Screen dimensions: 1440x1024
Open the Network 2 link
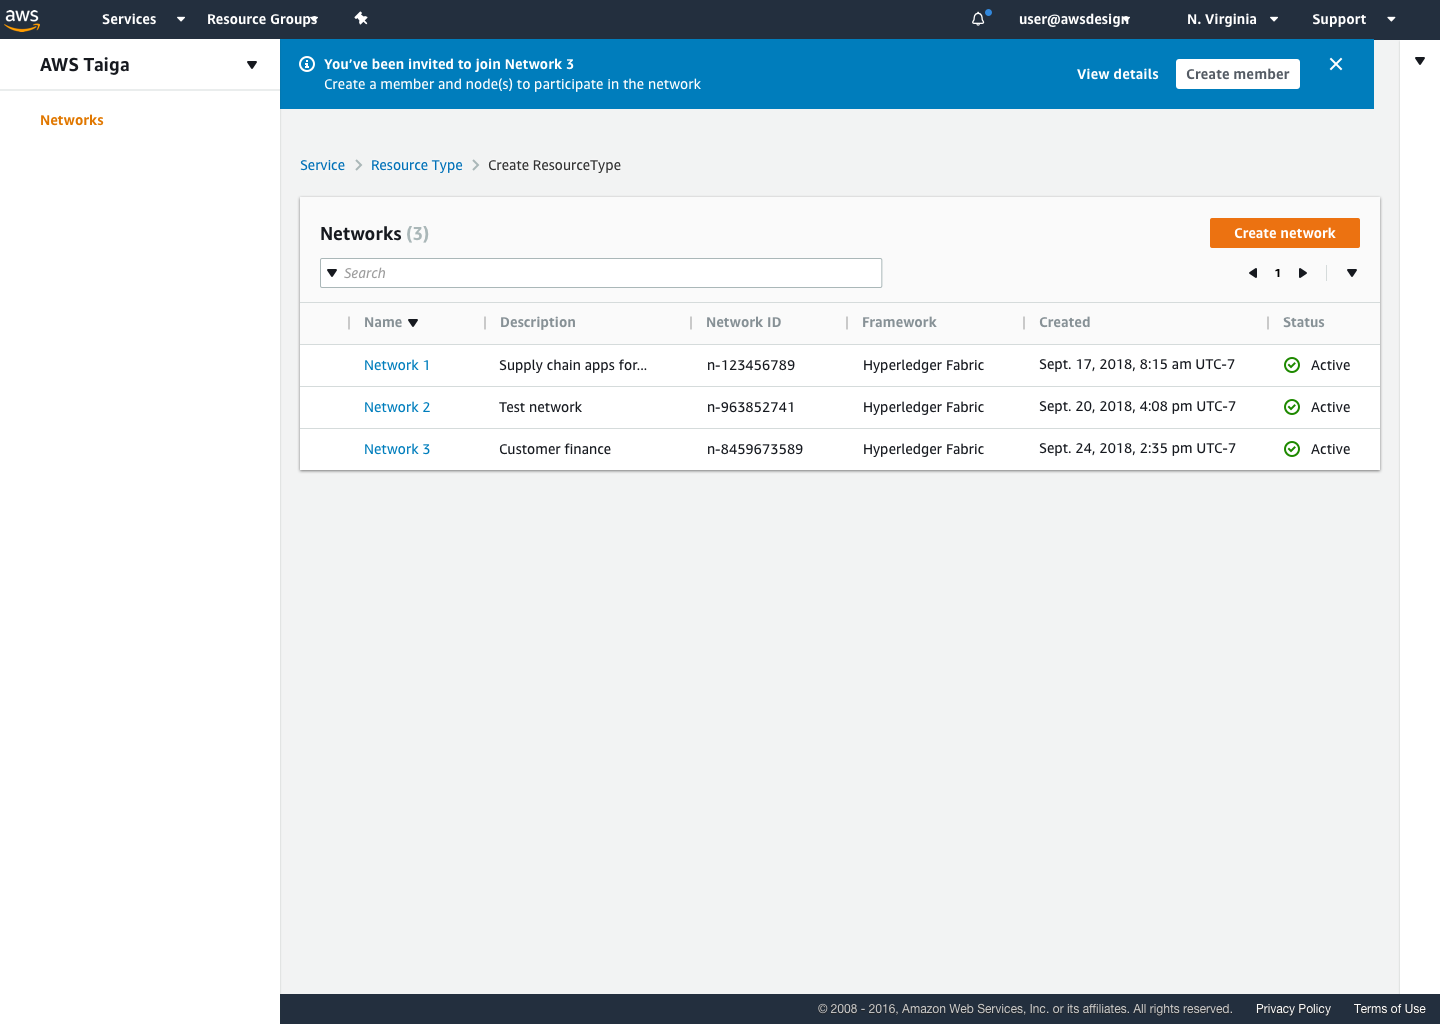click(397, 407)
